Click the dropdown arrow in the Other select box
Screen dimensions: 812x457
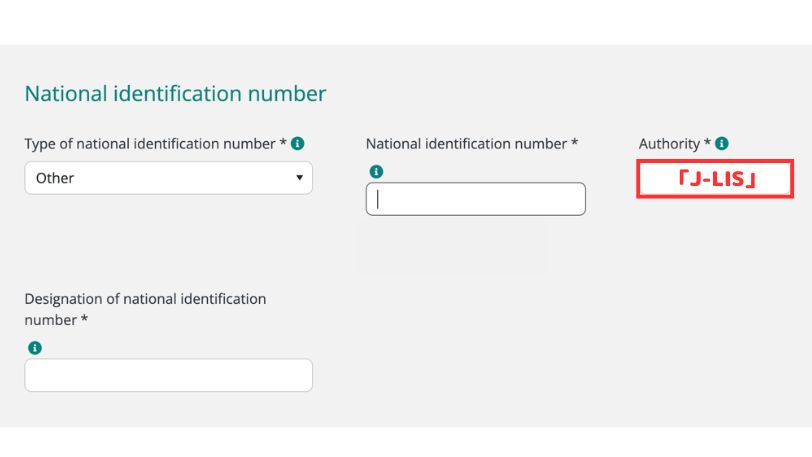pos(299,178)
